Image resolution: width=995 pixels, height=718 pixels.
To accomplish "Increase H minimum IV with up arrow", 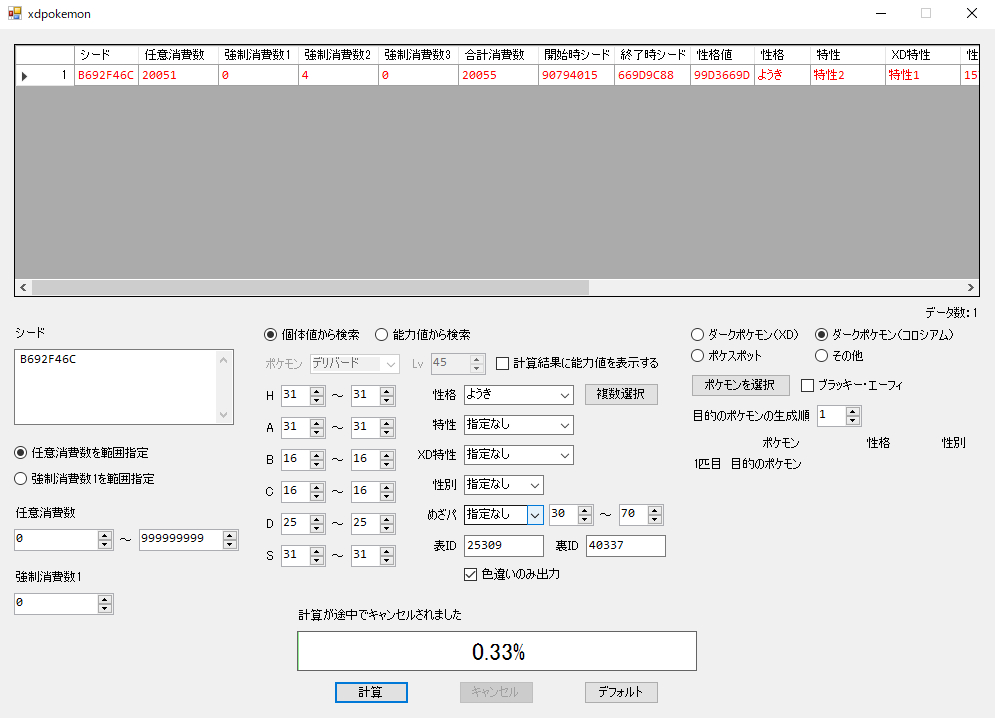I will (317, 391).
